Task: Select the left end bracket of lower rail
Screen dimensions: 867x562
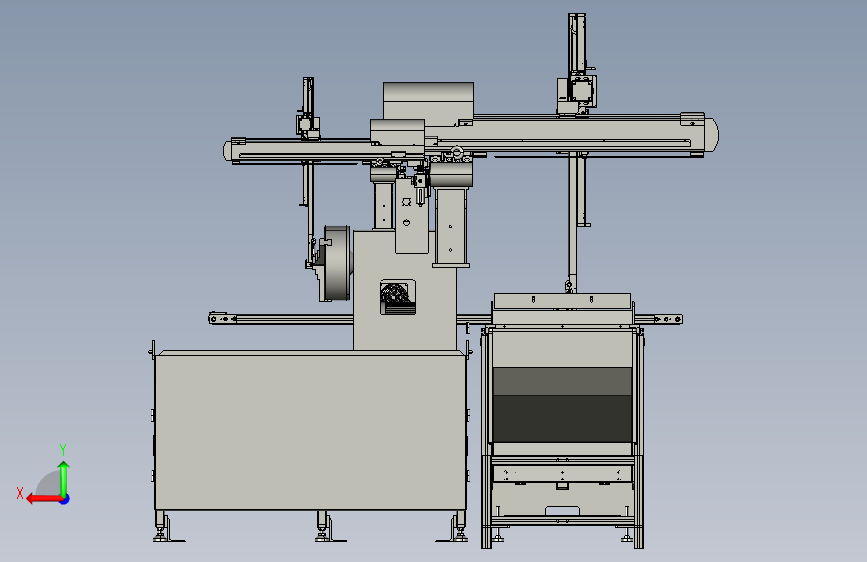Action: 222,319
